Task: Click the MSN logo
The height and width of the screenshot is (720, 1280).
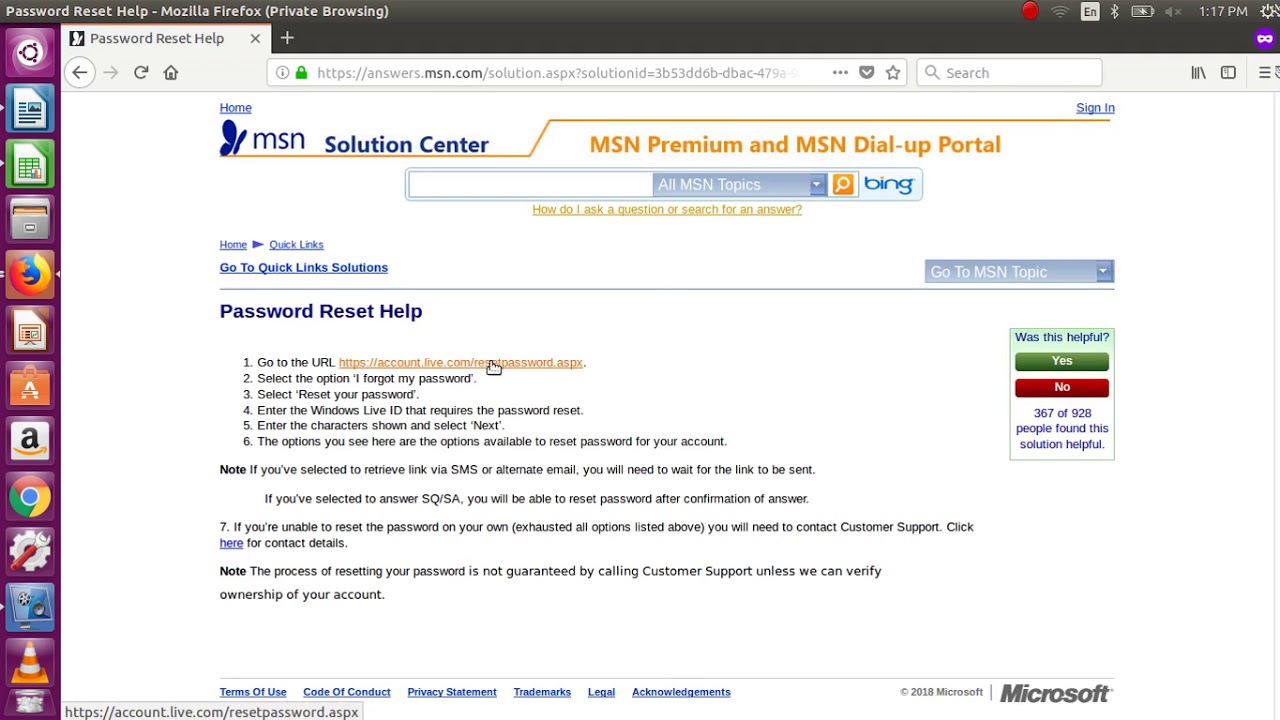Action: tap(262, 139)
